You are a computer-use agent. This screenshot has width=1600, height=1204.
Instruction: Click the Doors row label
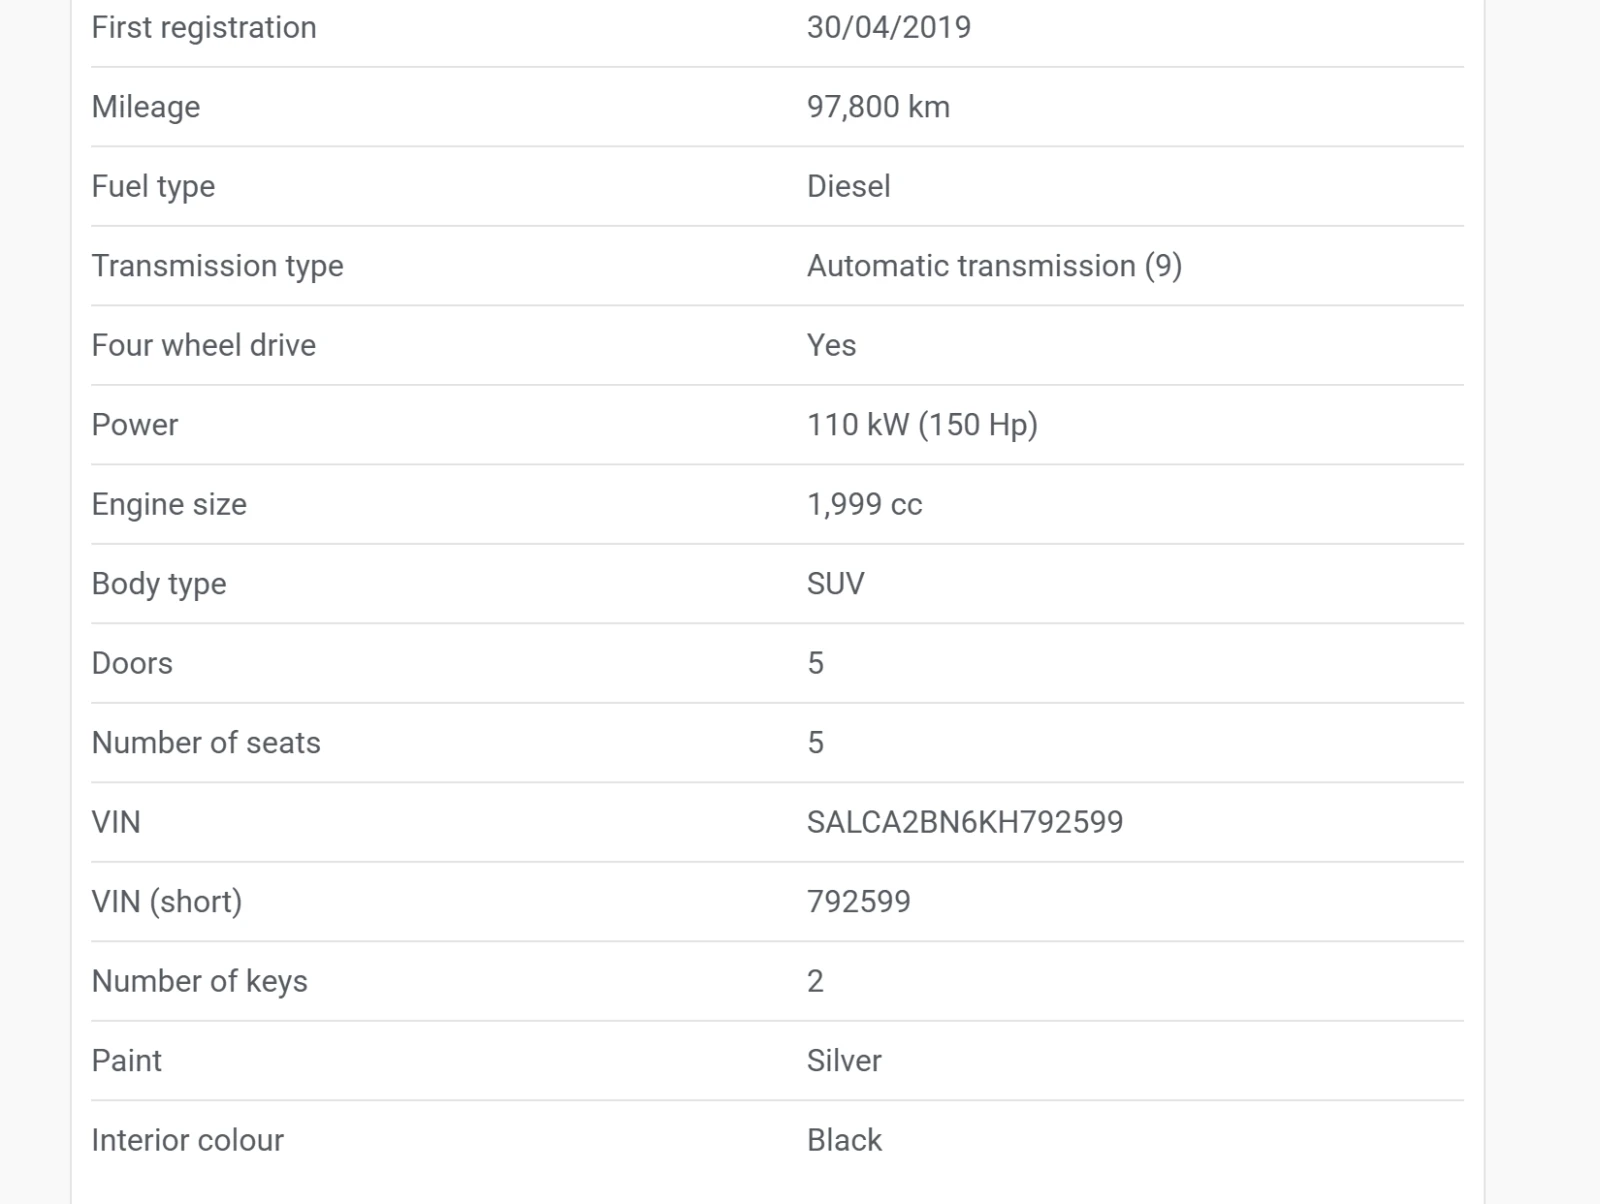coord(132,663)
